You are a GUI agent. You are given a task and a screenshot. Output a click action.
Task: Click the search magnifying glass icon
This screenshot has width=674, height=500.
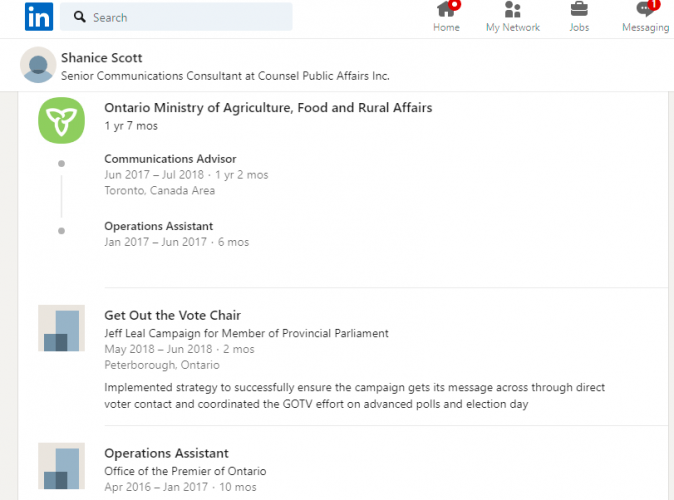pos(80,17)
